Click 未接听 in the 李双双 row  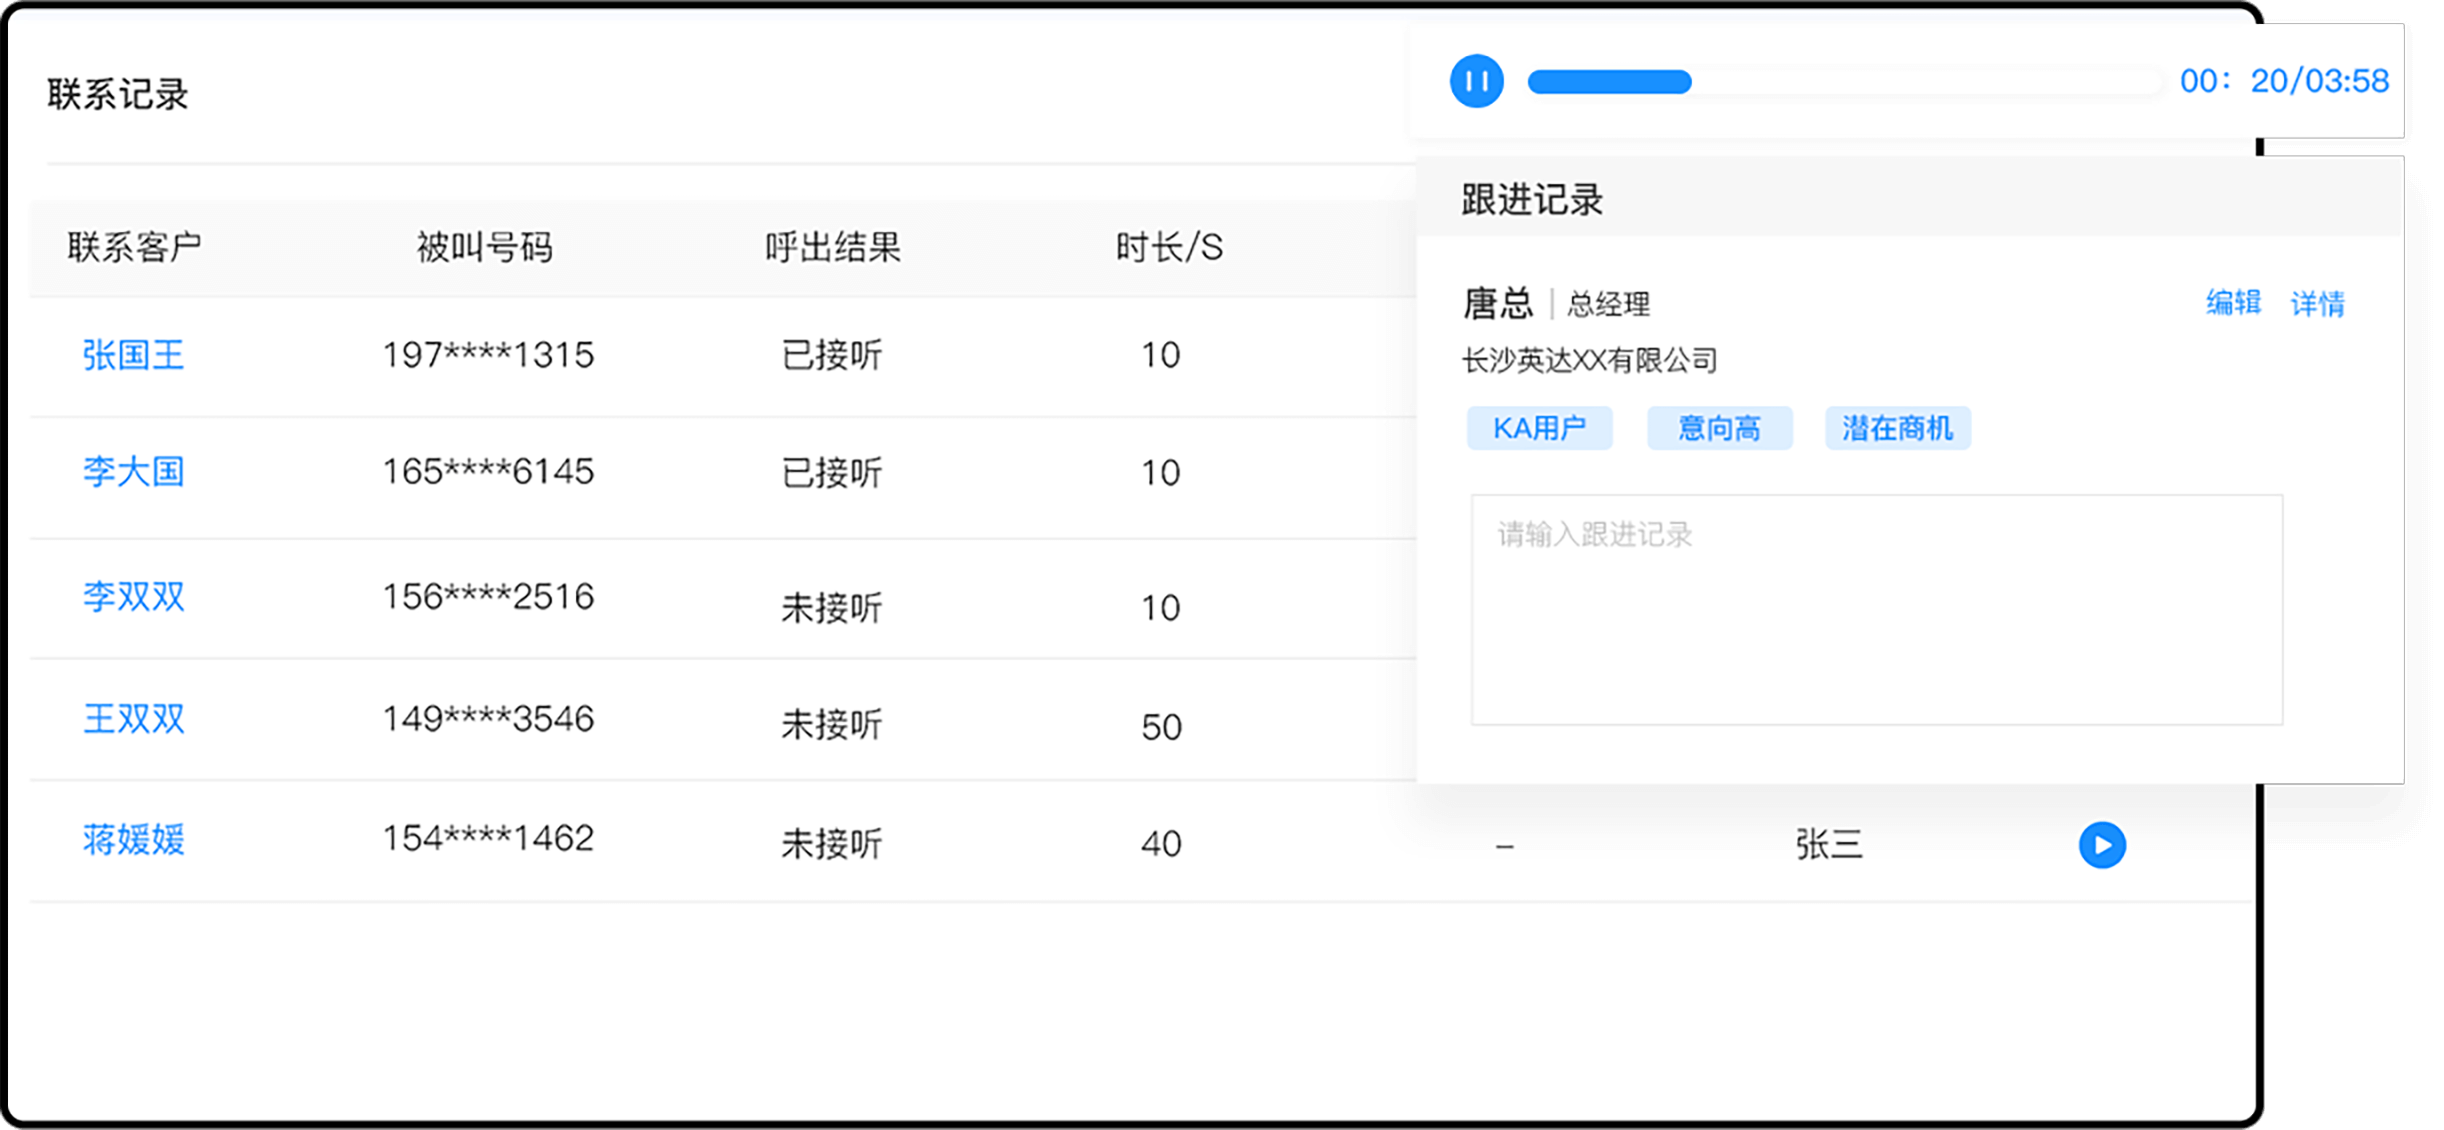pyautogui.click(x=832, y=608)
